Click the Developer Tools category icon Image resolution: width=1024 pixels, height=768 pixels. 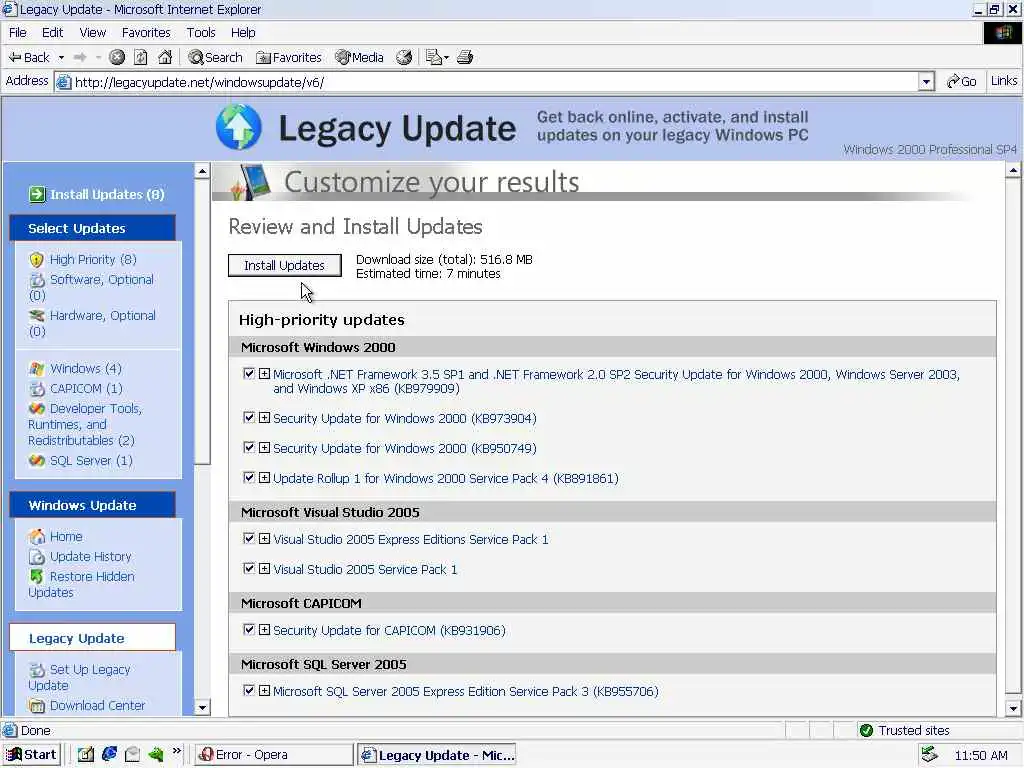(37, 409)
